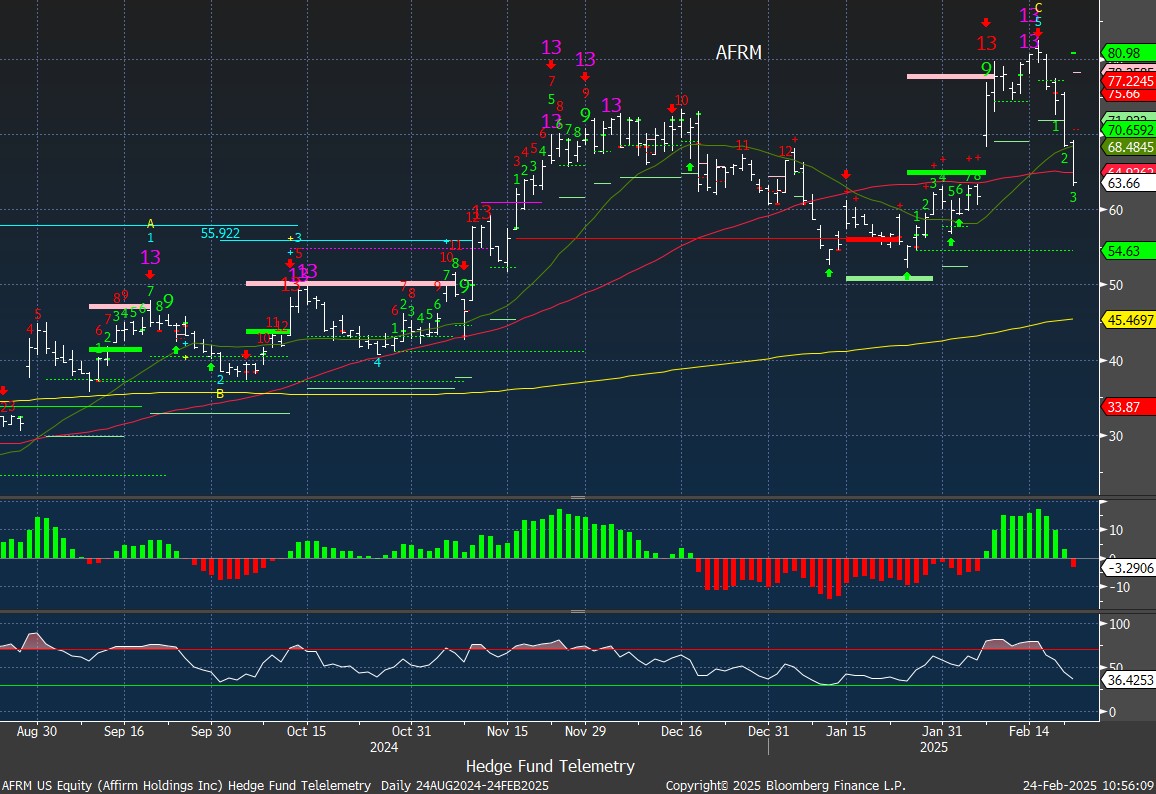The height and width of the screenshot is (794, 1156).
Task: Select the green 80.98 price label
Action: pos(1127,53)
